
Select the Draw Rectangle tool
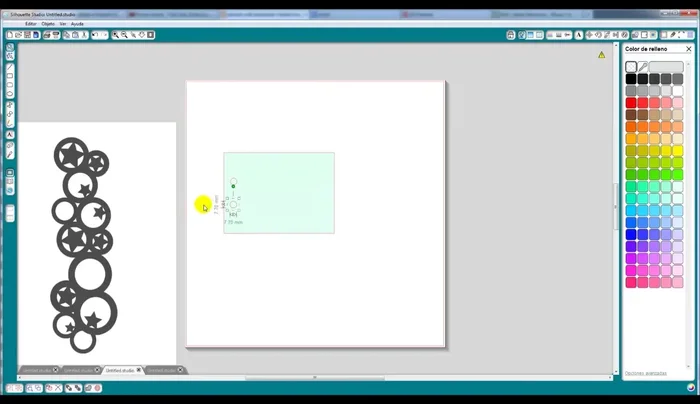[10, 75]
